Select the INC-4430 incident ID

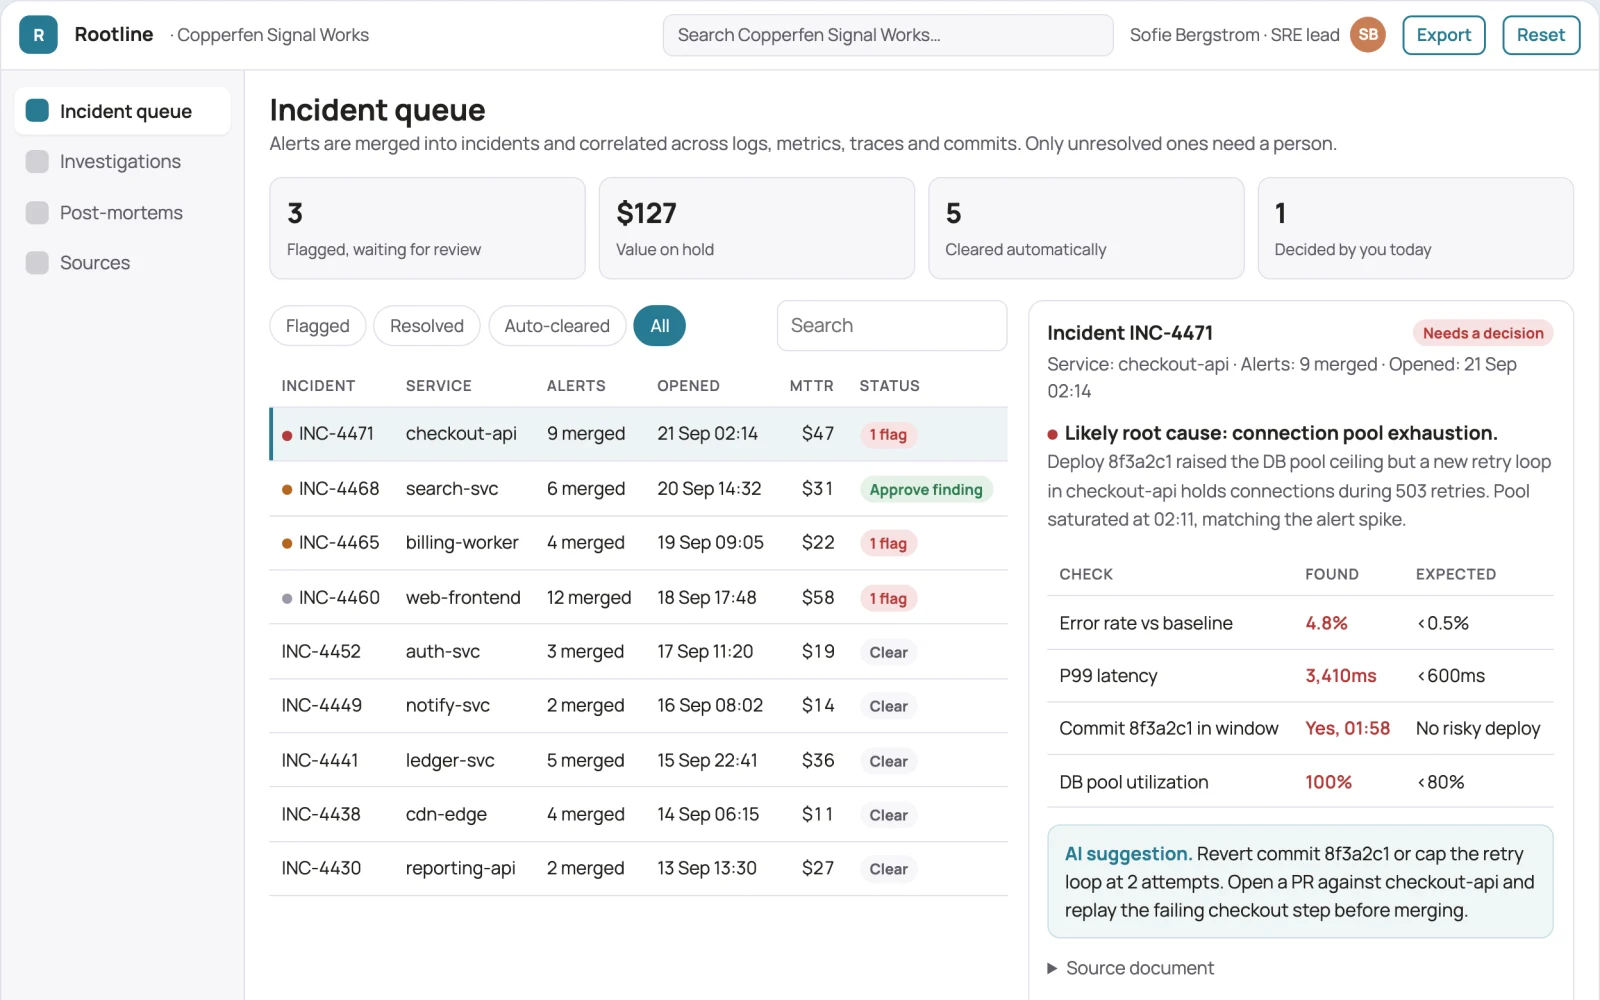321,868
